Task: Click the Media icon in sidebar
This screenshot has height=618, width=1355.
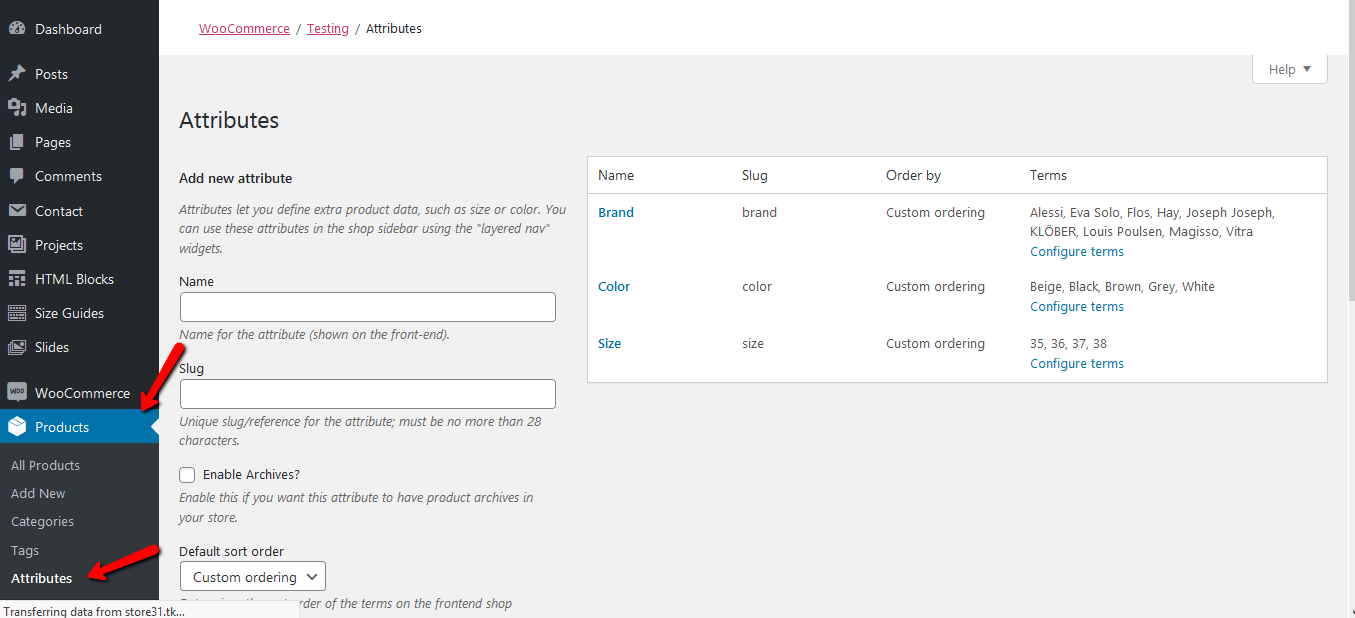Action: point(17,108)
